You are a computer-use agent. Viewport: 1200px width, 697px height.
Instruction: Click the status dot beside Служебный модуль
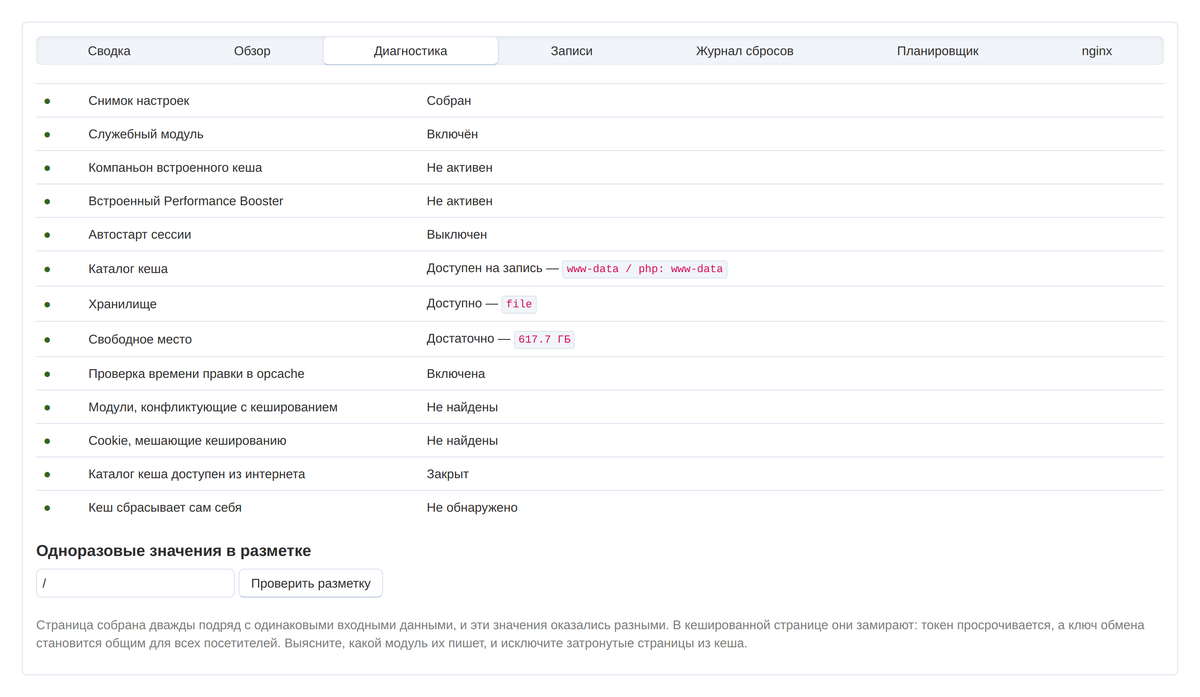(47, 134)
